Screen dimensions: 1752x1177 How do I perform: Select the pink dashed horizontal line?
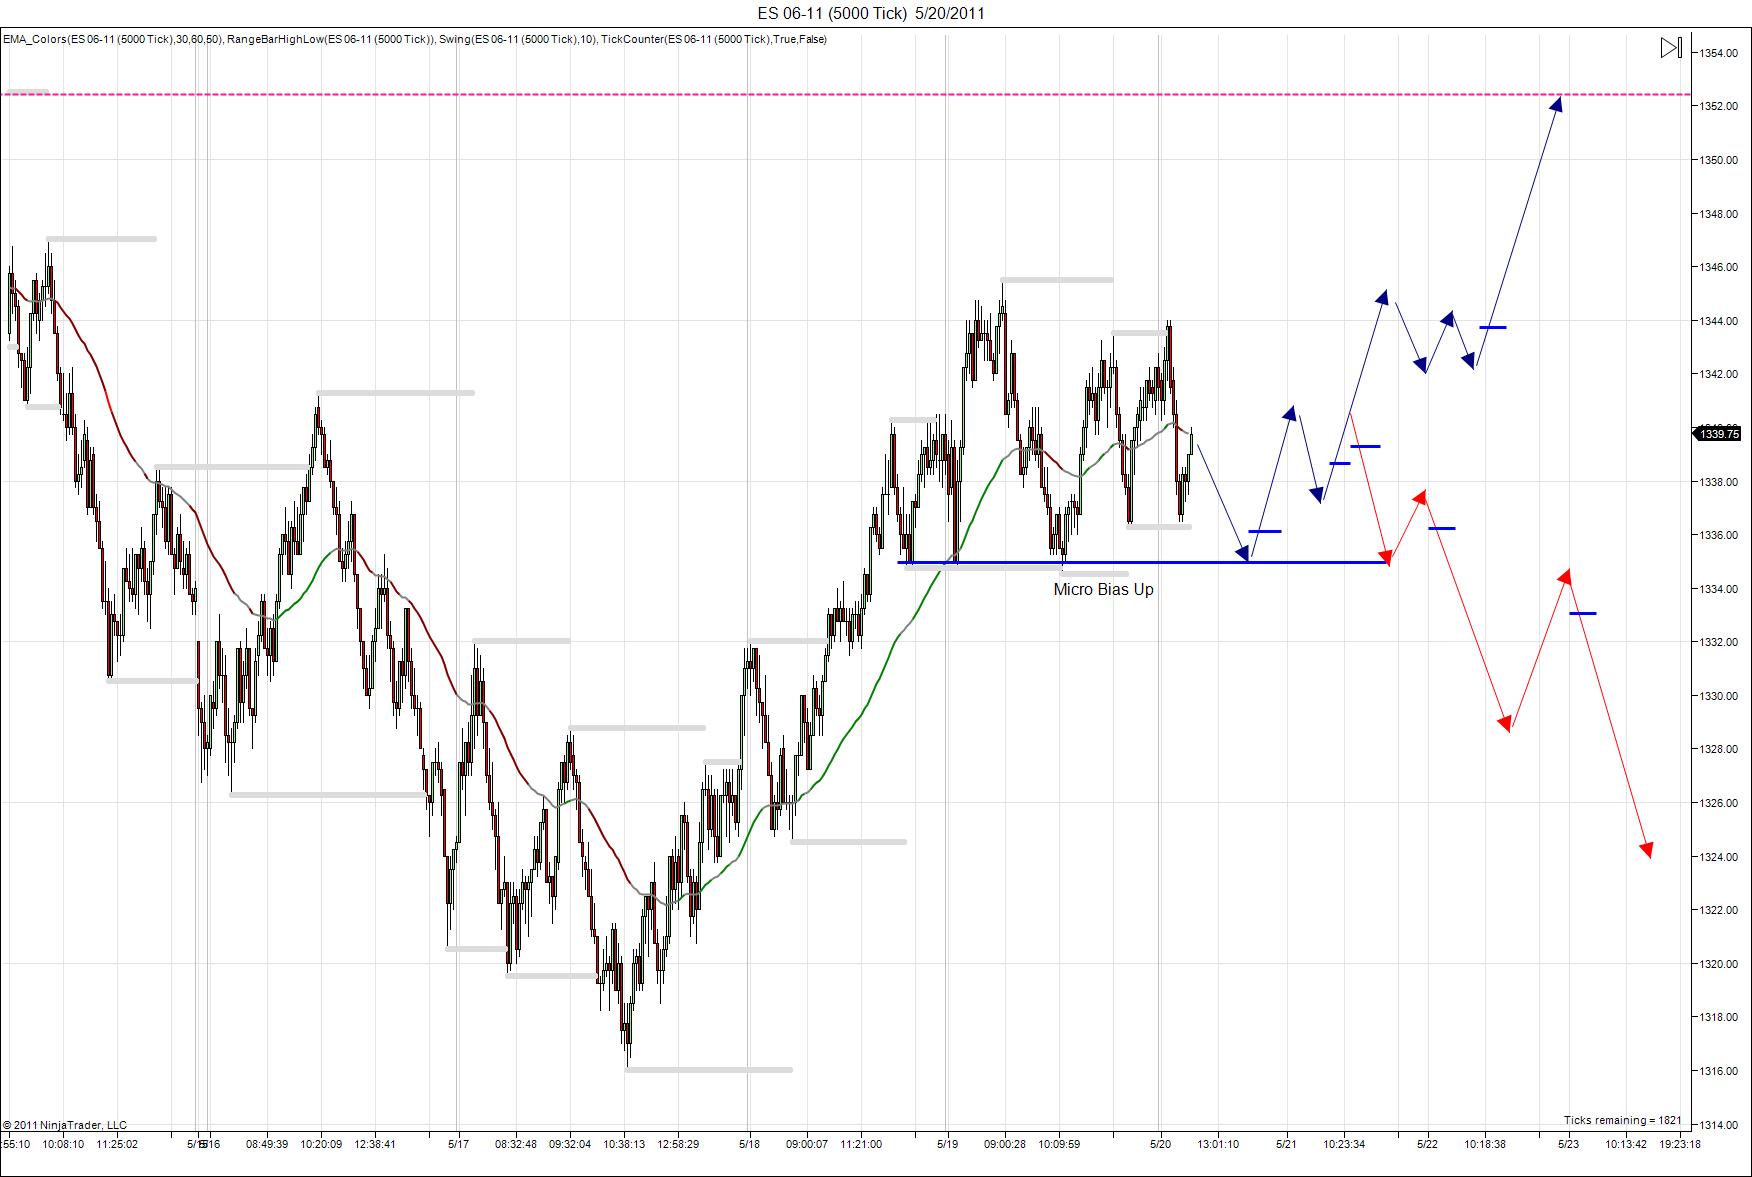click(846, 95)
